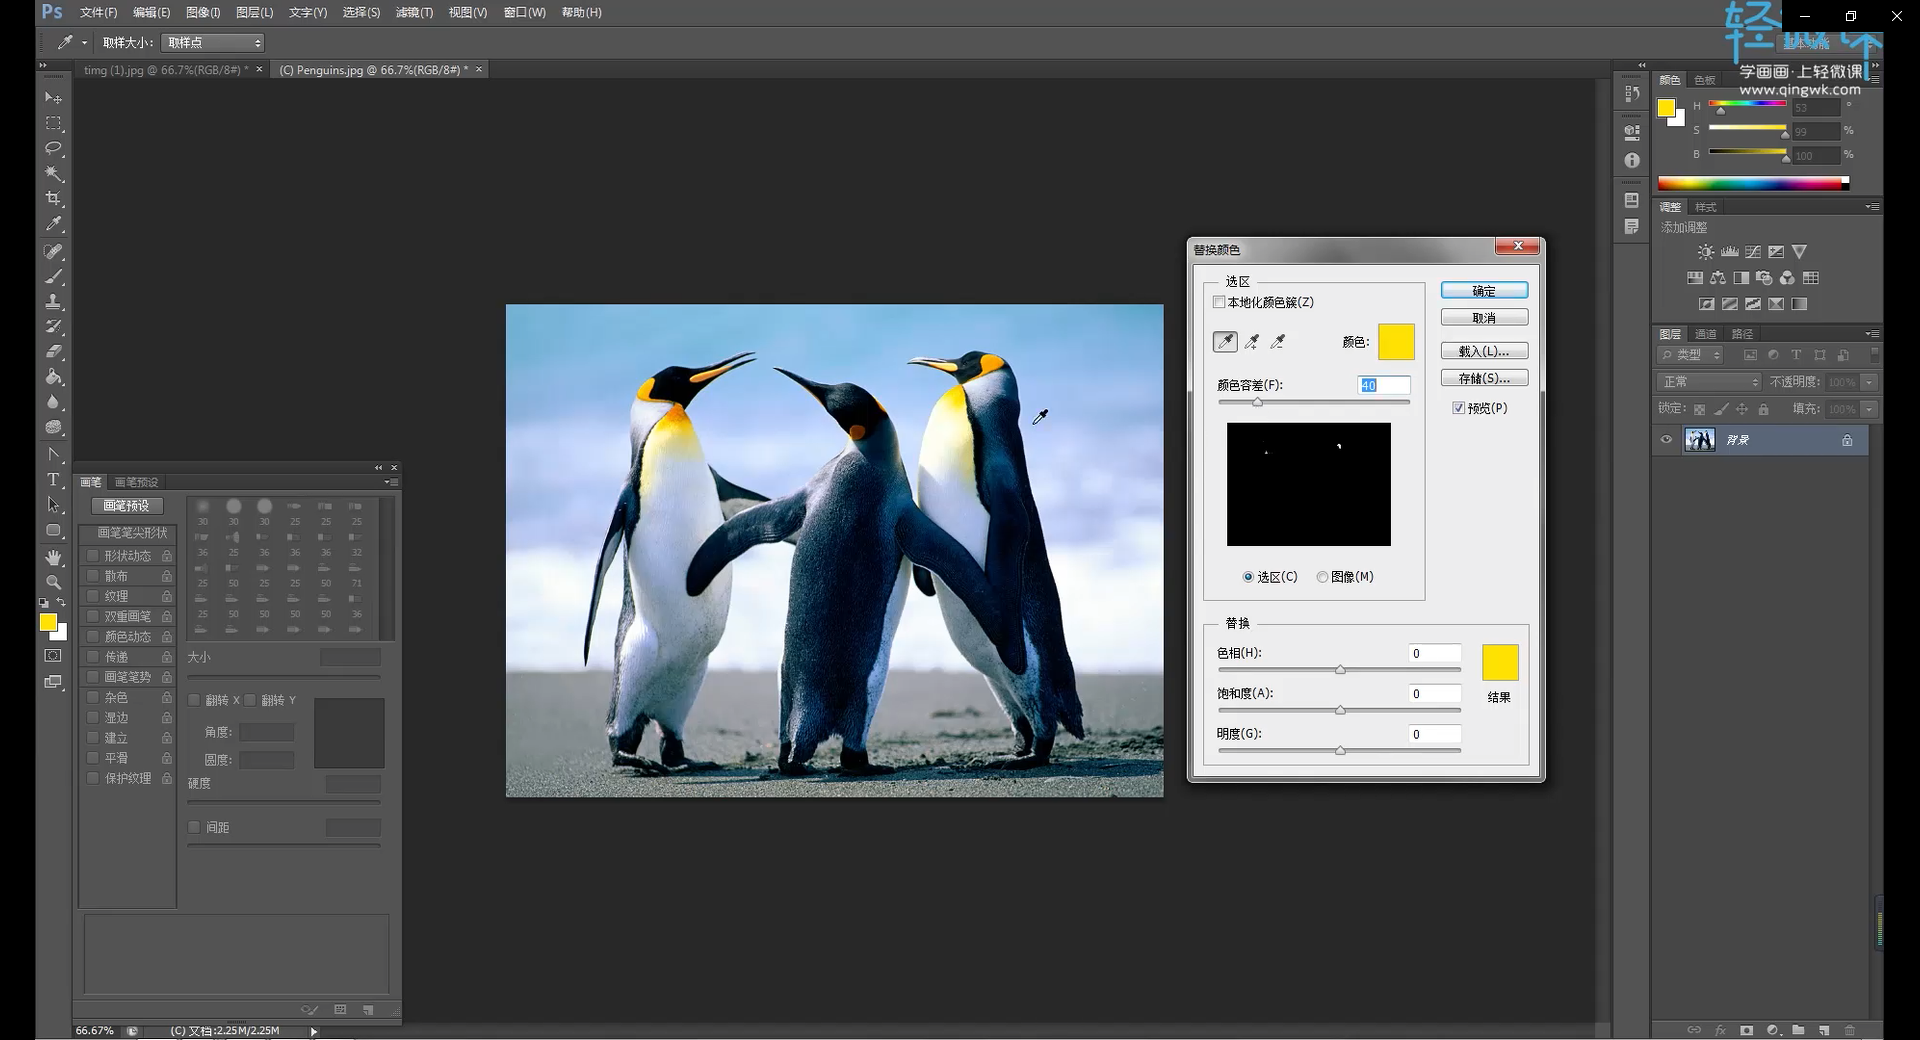This screenshot has height=1040, width=1920.
Task: Open the Filter menu
Action: [414, 13]
